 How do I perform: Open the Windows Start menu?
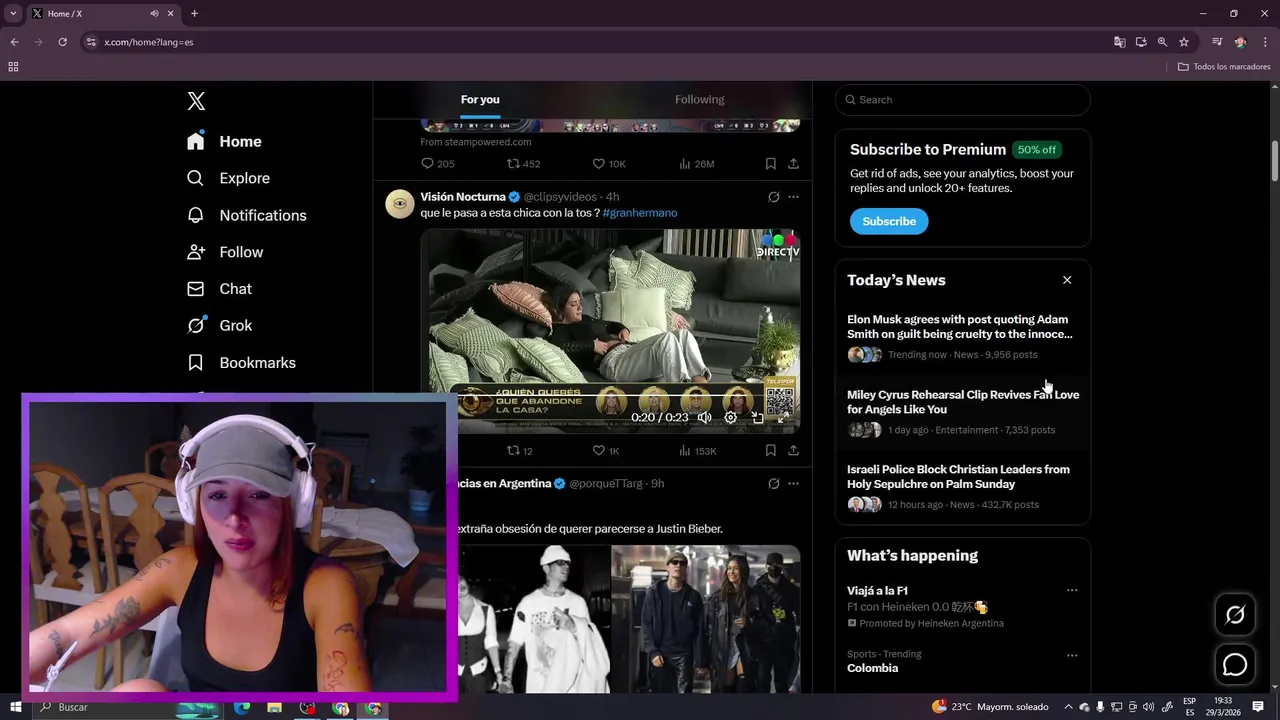pyautogui.click(x=15, y=707)
